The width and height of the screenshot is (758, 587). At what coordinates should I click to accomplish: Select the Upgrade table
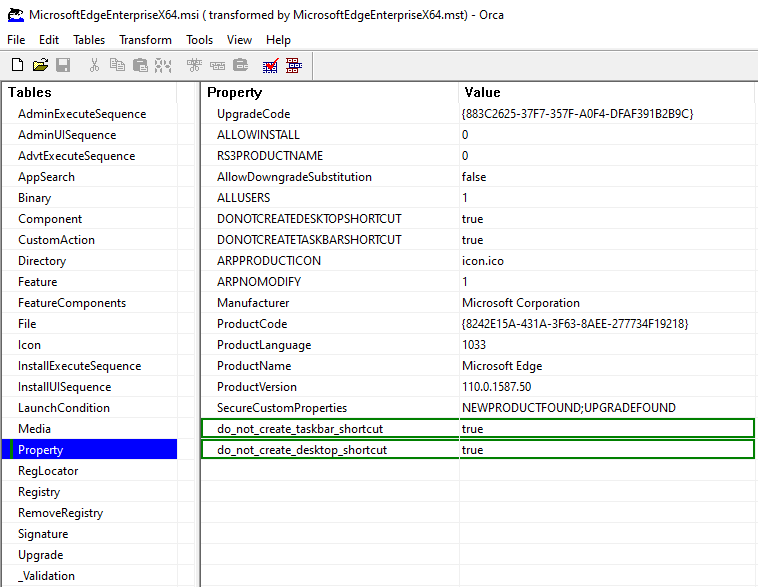41,555
